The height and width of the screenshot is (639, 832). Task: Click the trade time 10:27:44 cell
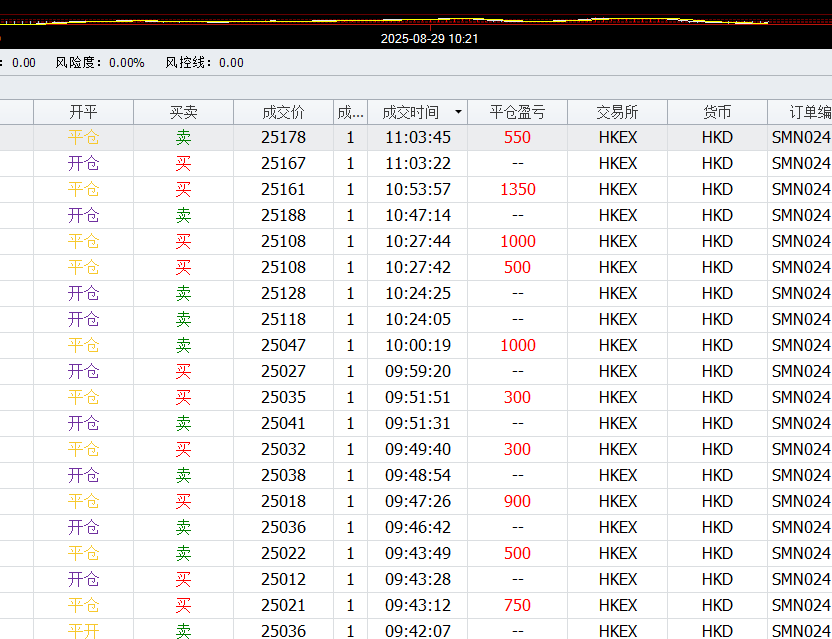click(x=418, y=241)
